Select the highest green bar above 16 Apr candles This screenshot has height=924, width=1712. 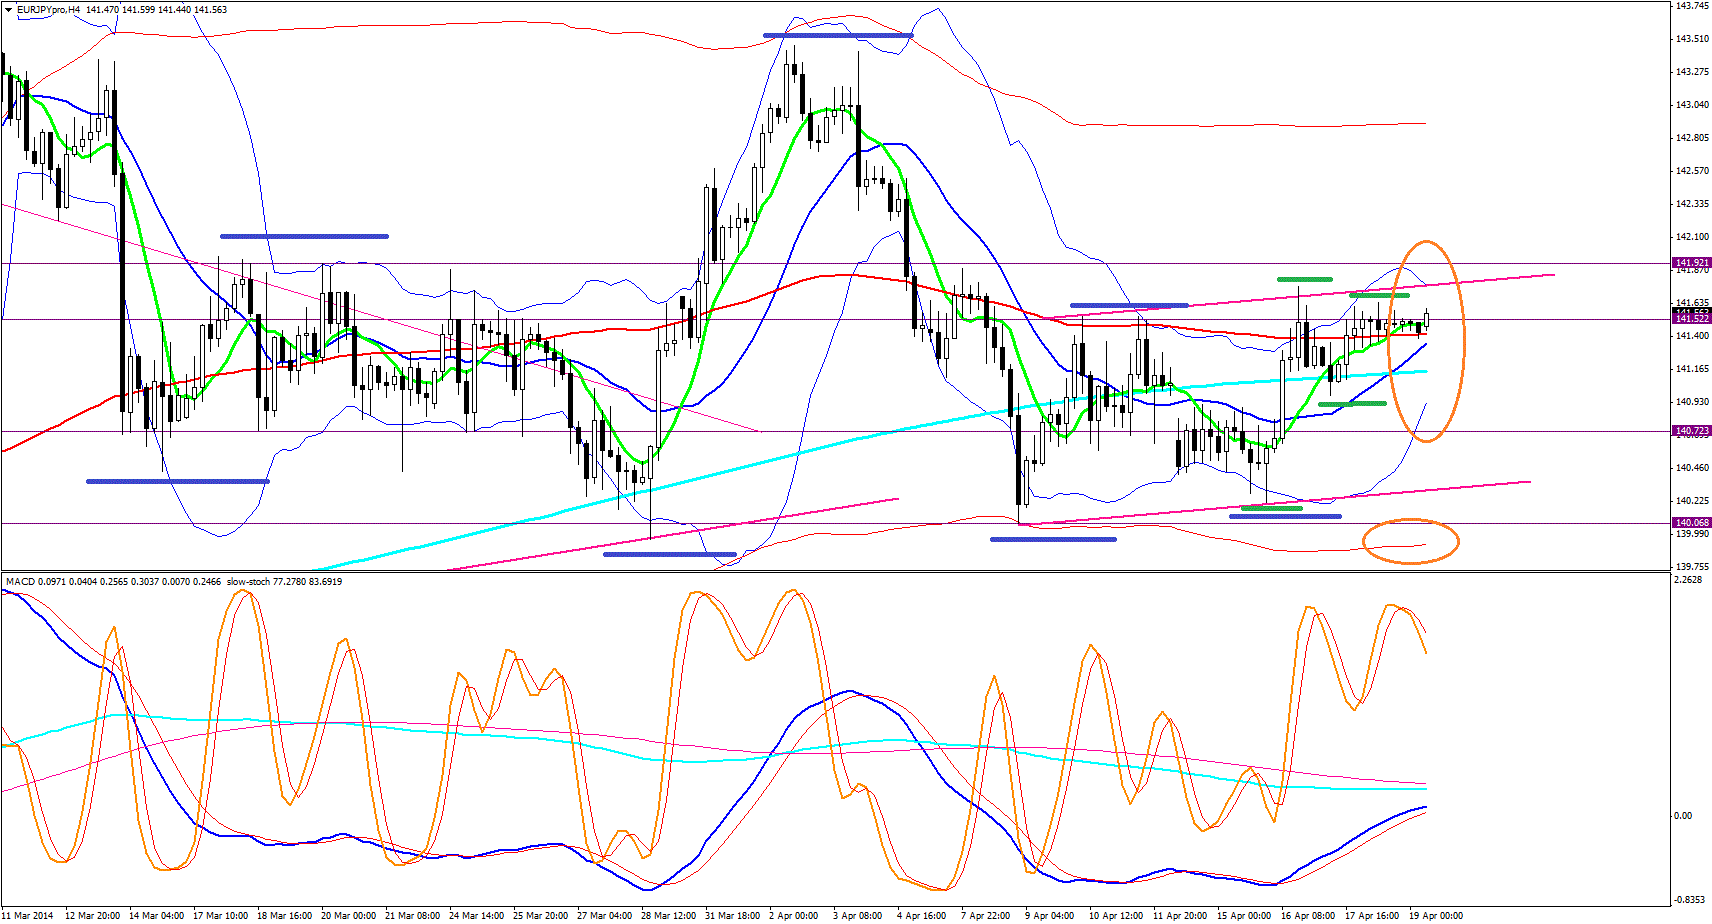pos(1304,279)
